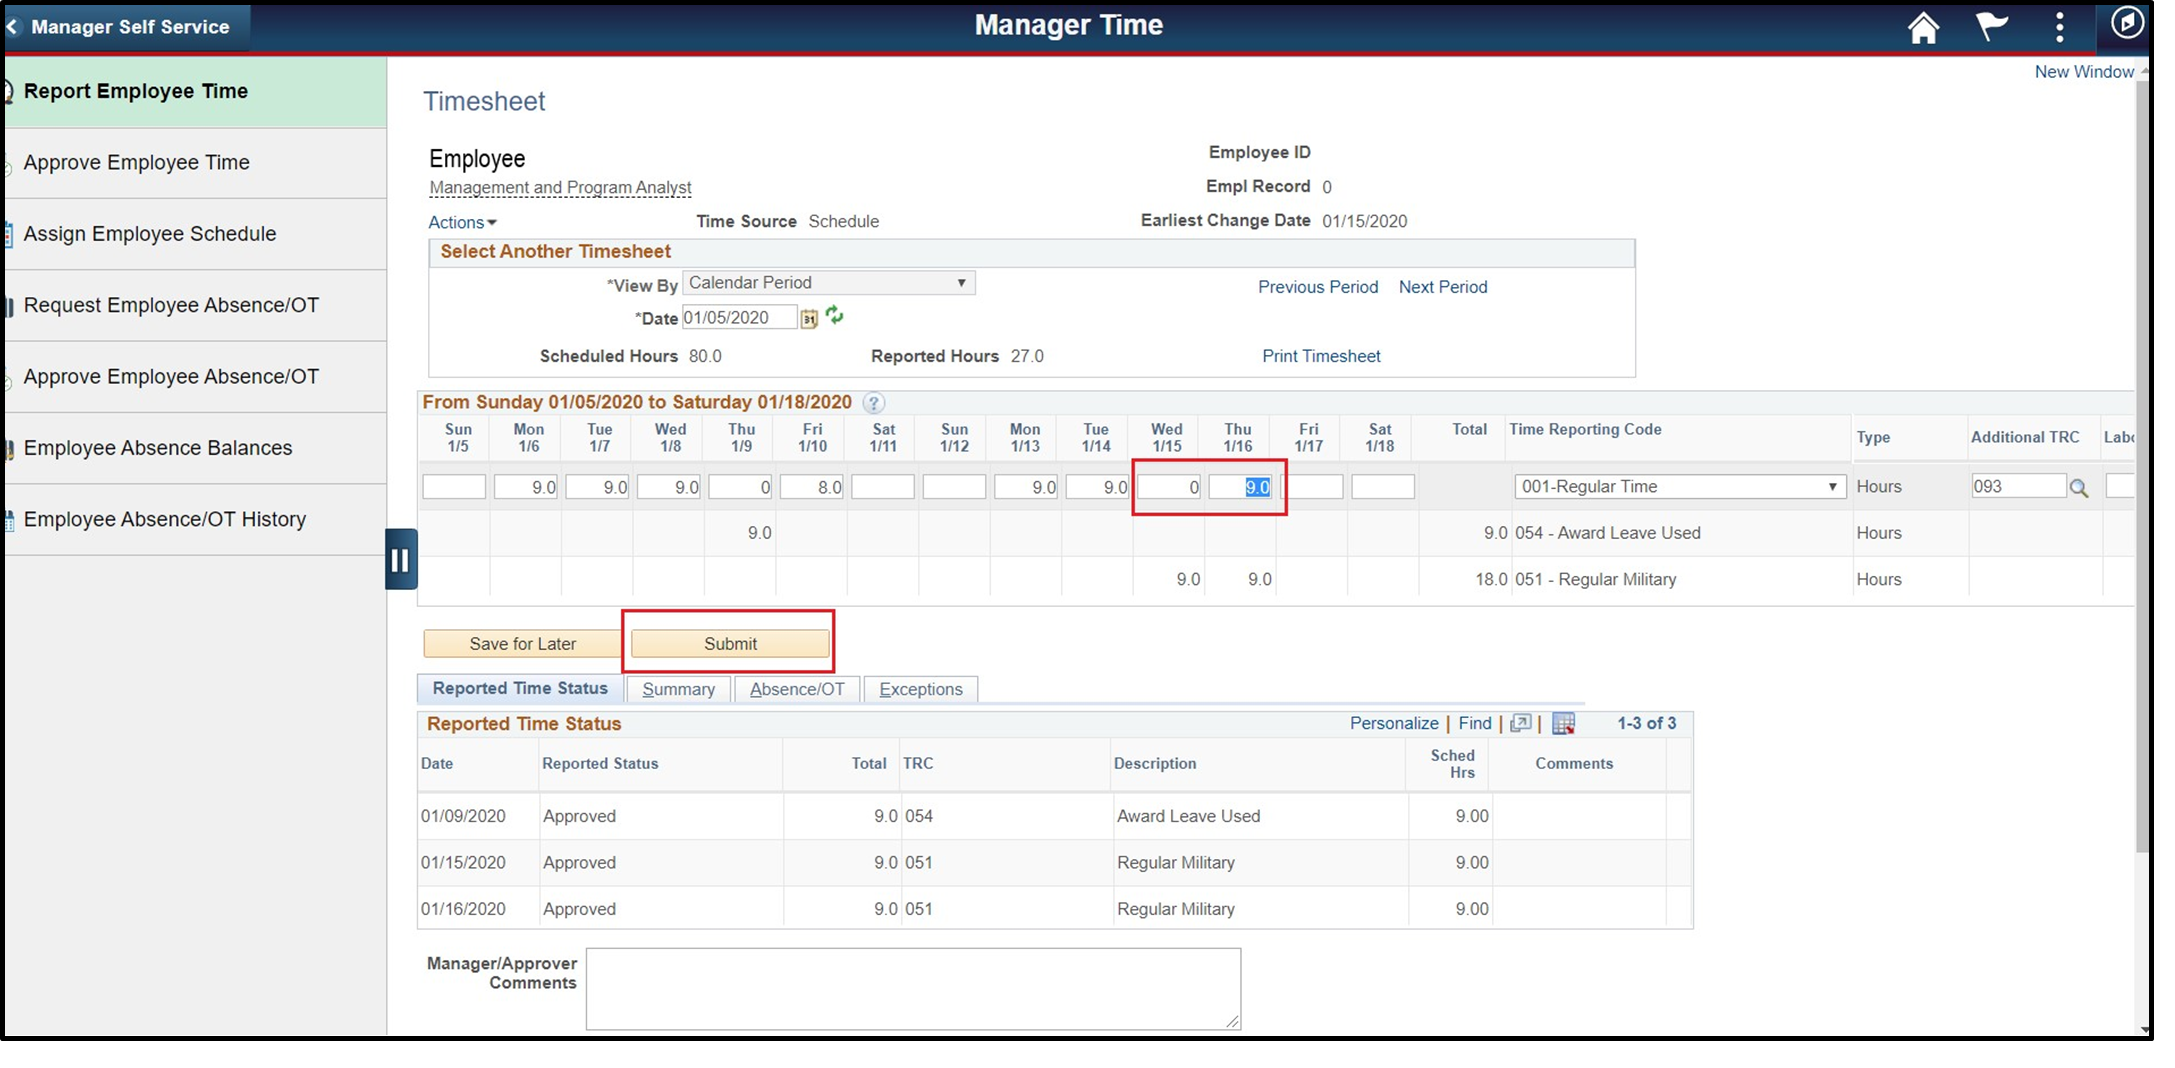Download Reported Time Status grid to Excel

(x=1563, y=723)
